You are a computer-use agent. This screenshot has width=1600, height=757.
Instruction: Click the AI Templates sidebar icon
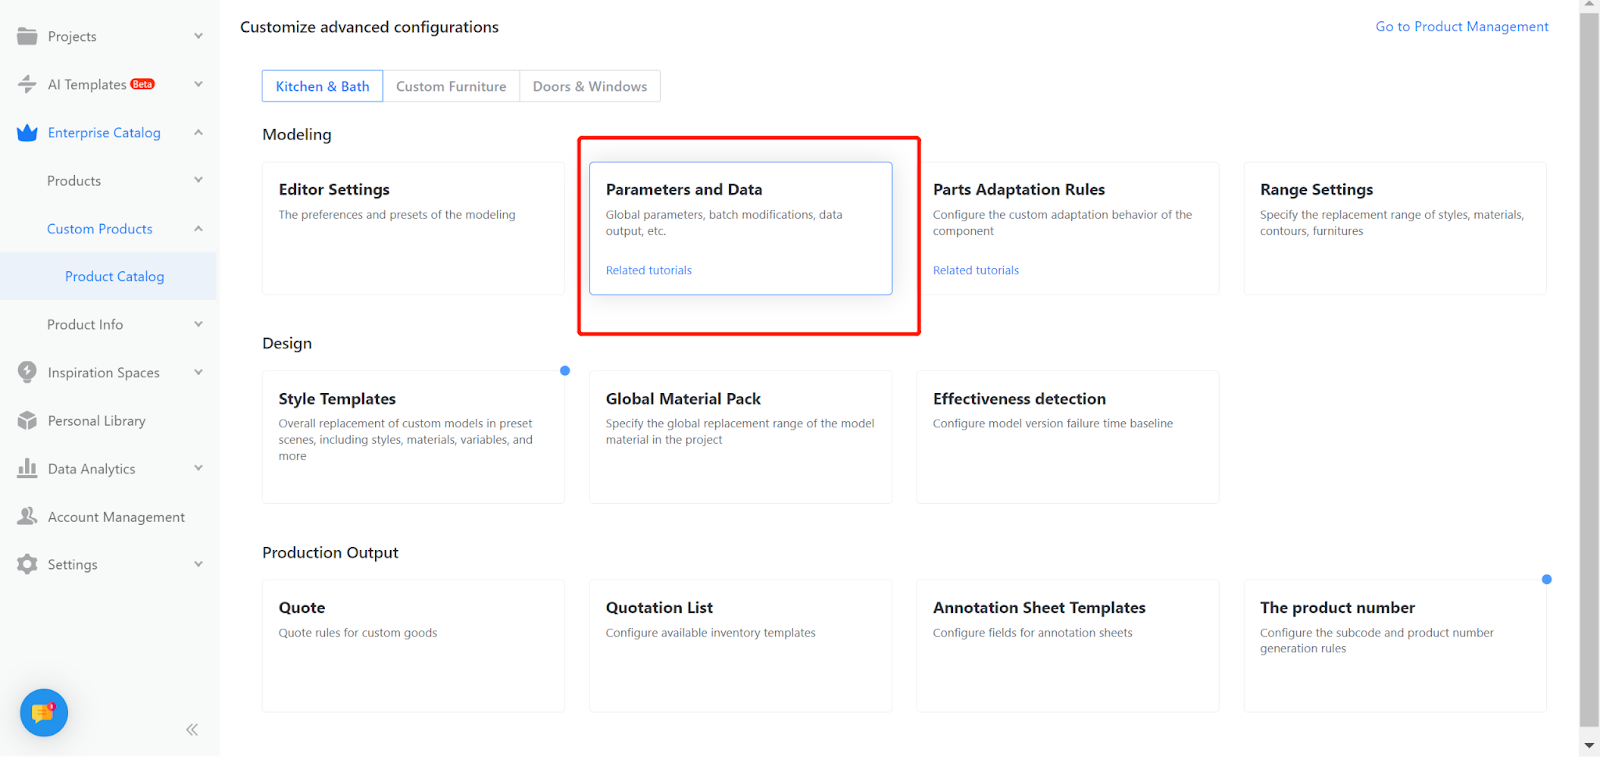pos(27,84)
